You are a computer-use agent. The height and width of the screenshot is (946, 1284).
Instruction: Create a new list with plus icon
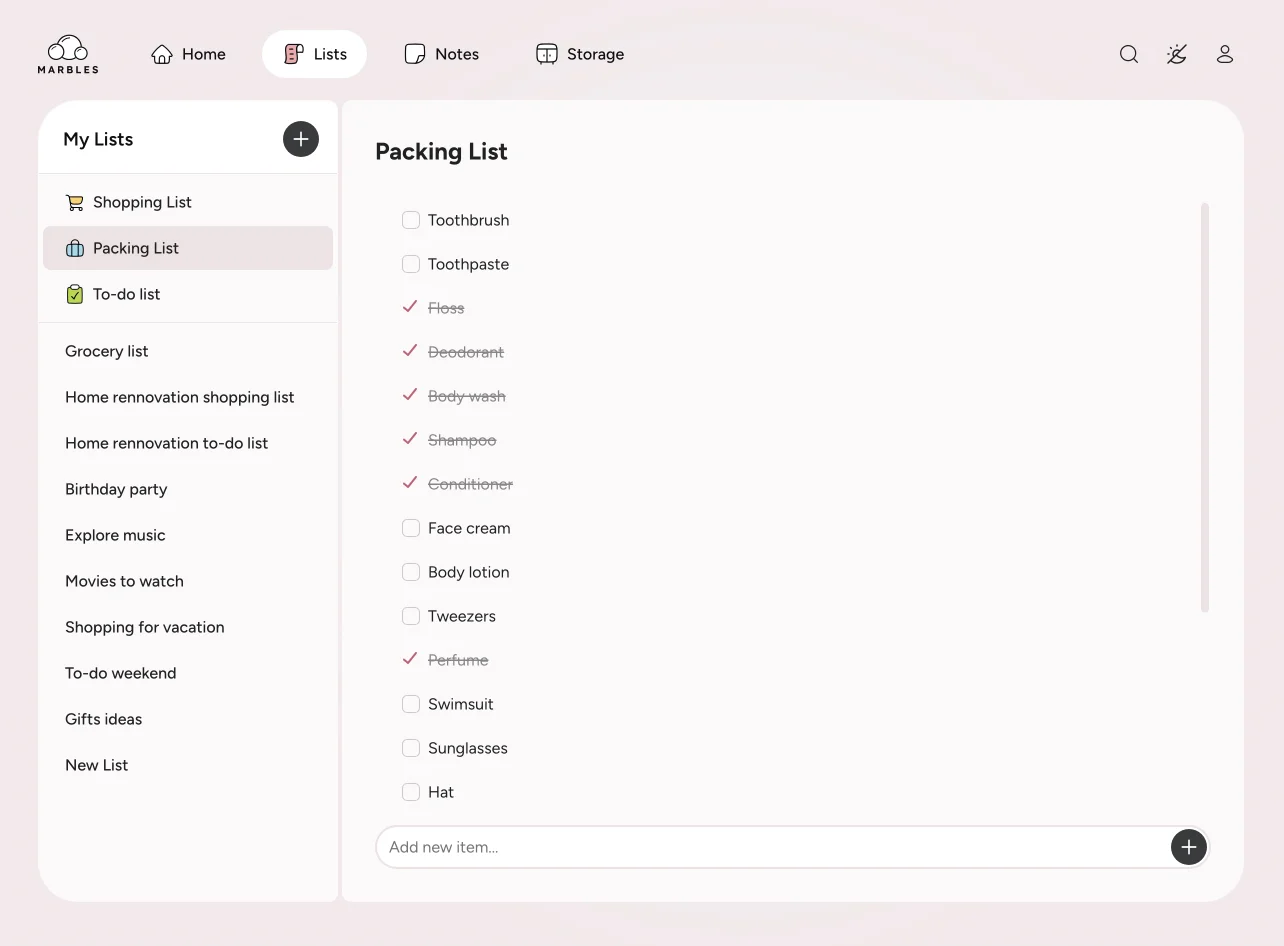(x=301, y=139)
